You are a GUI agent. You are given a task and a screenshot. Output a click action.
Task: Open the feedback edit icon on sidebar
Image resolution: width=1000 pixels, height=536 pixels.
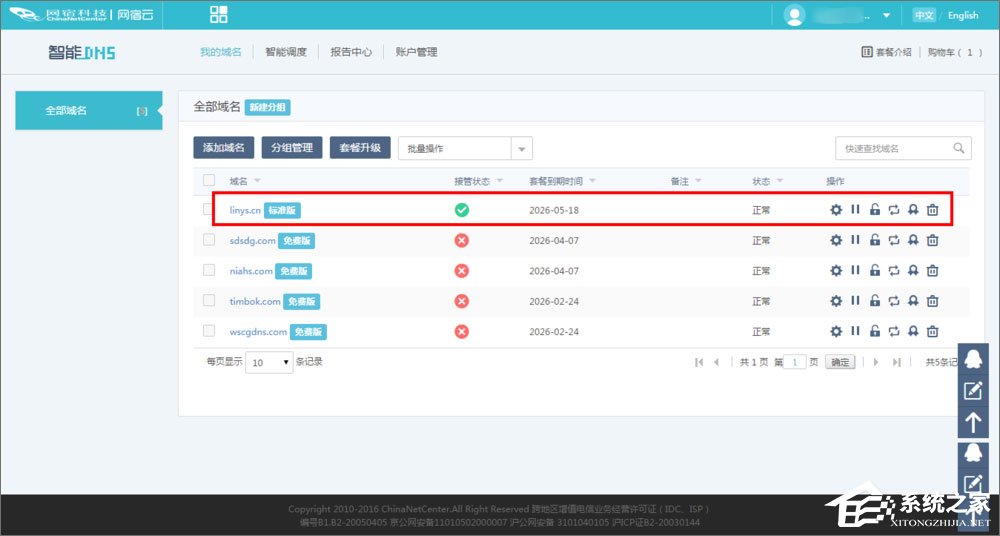point(973,391)
